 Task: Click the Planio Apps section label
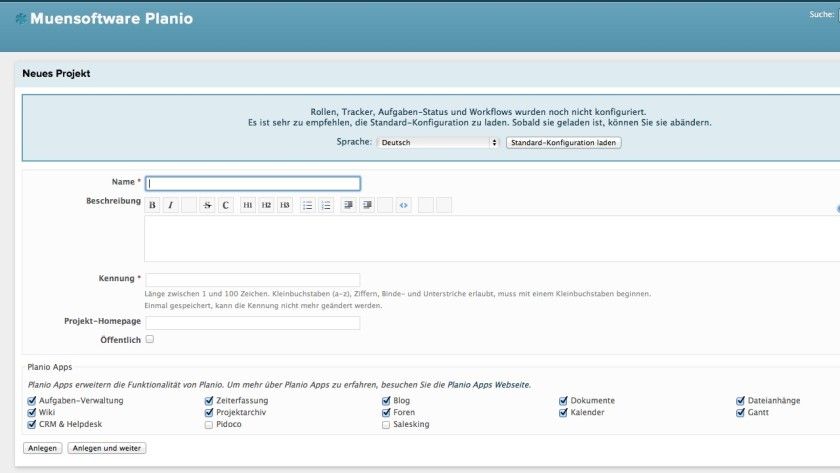point(50,367)
